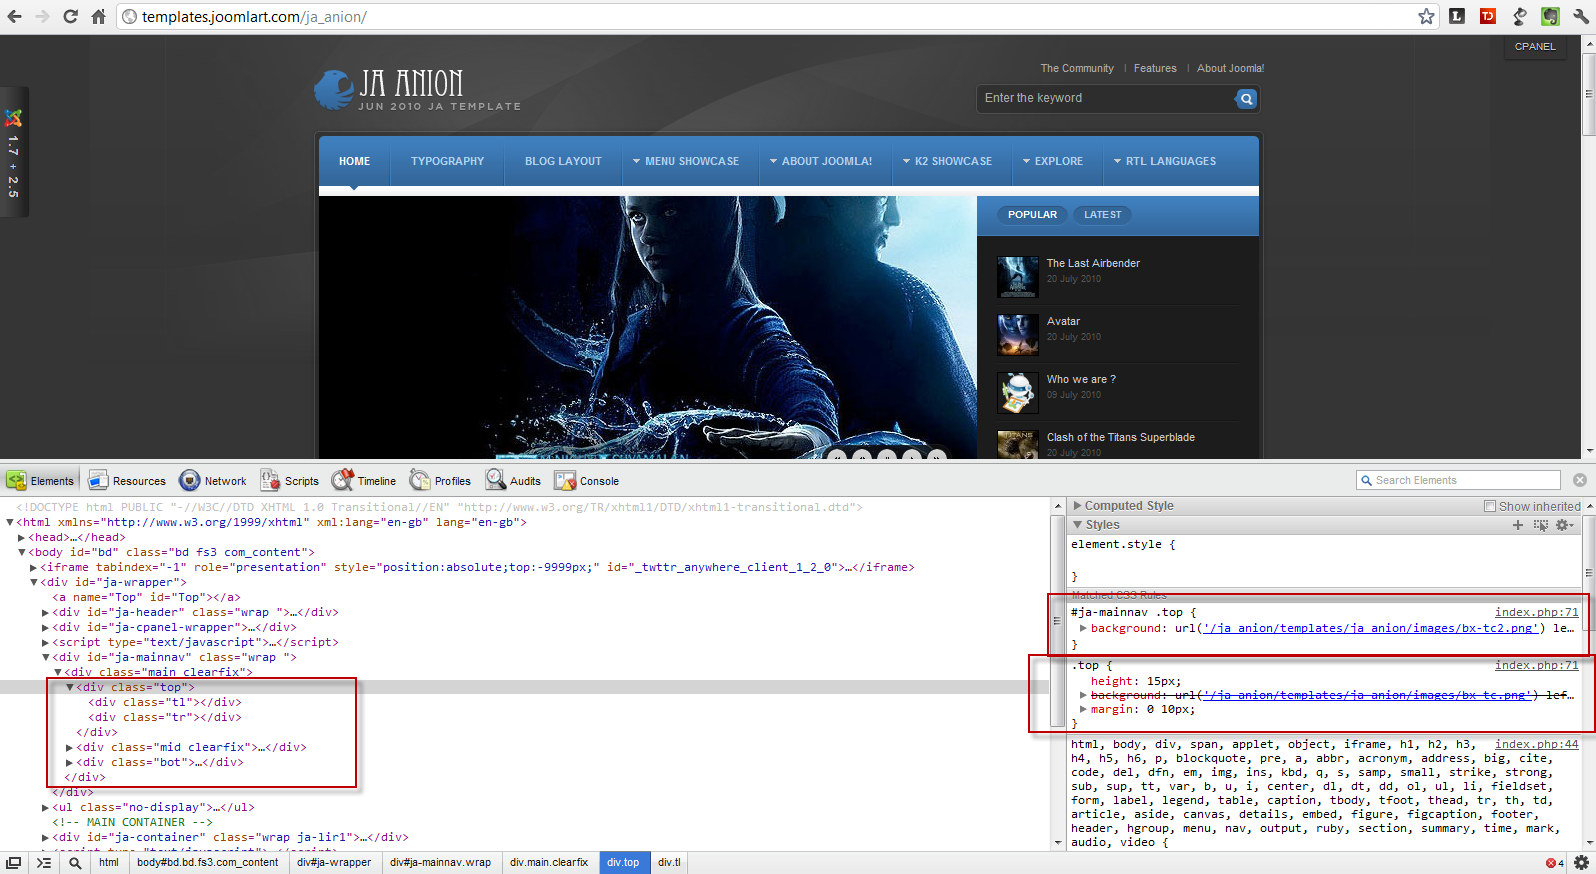Open About Joomla! top link
Image resolution: width=1596 pixels, height=874 pixels.
(x=1230, y=69)
